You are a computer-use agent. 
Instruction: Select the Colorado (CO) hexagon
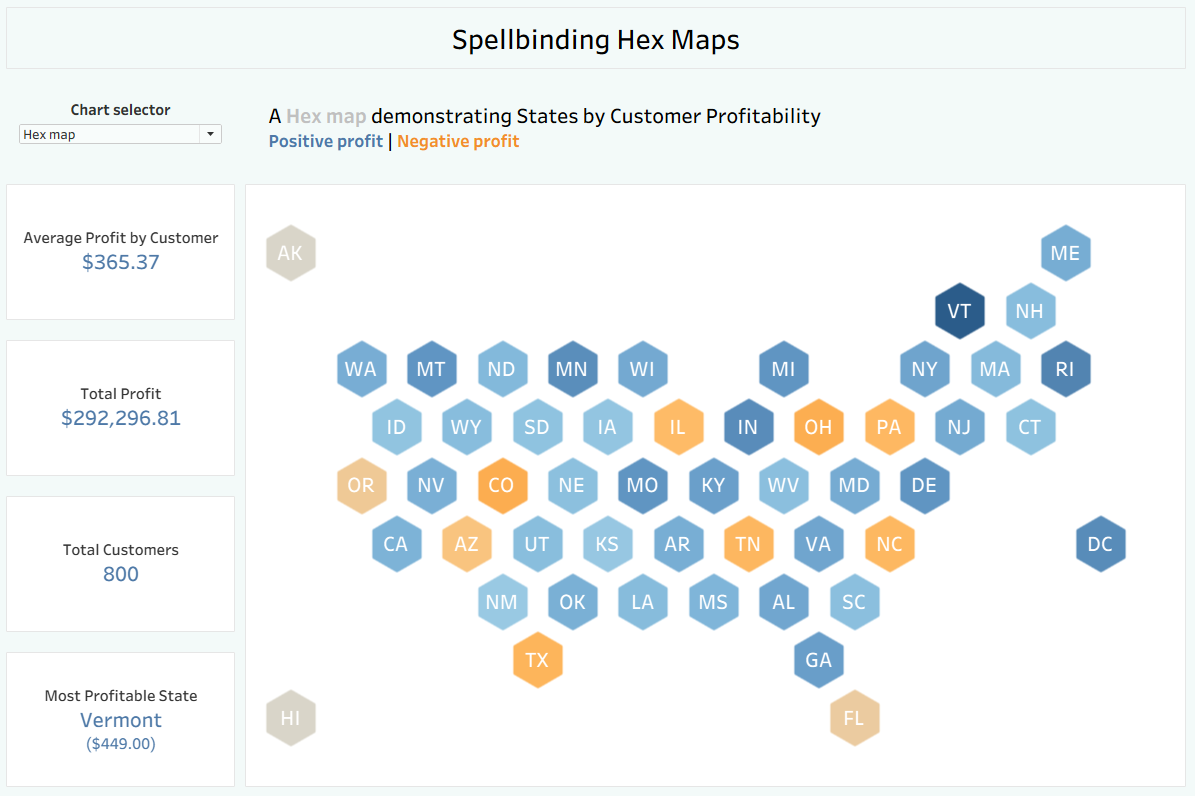[x=502, y=486]
